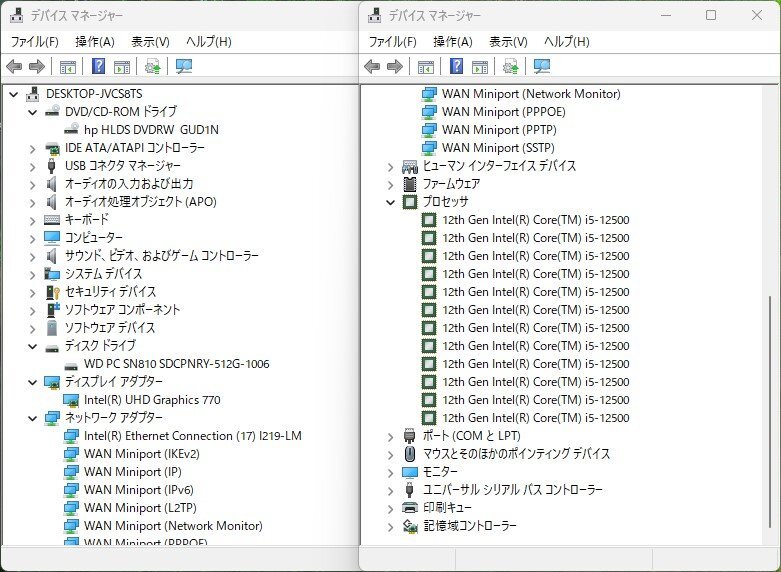Collapse the プロセッサ category
The width and height of the screenshot is (781, 572).
pyautogui.click(x=391, y=202)
